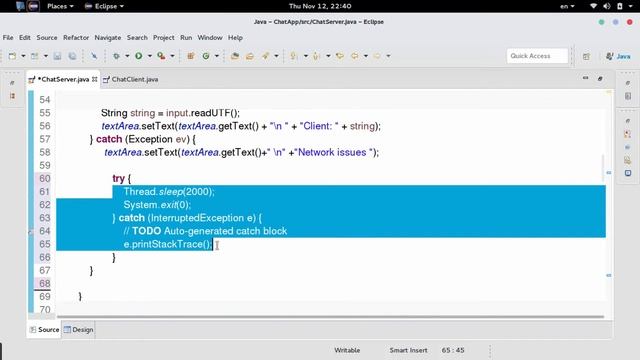Click the Open Type toolbar icon
Viewport: 640px width, 360px height.
(235, 56)
